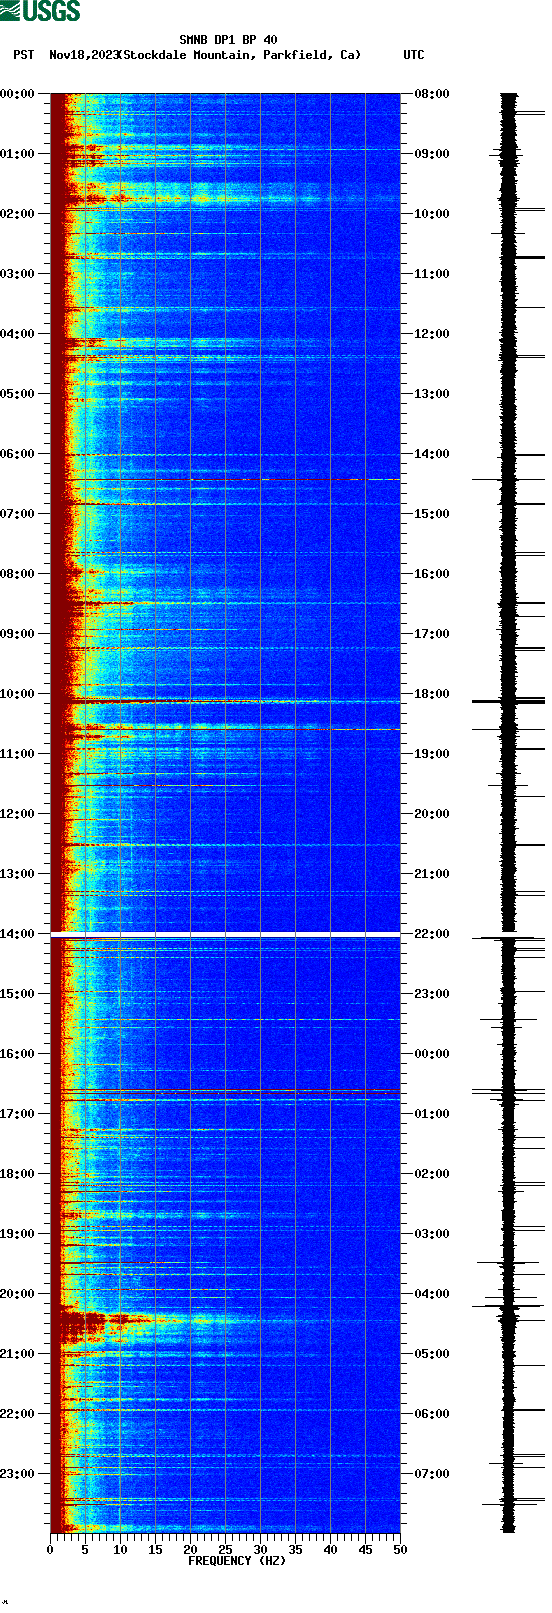552x1613 pixels.
Task: Click the title text SMNB DP1 BP 40
Action: pyautogui.click(x=228, y=41)
